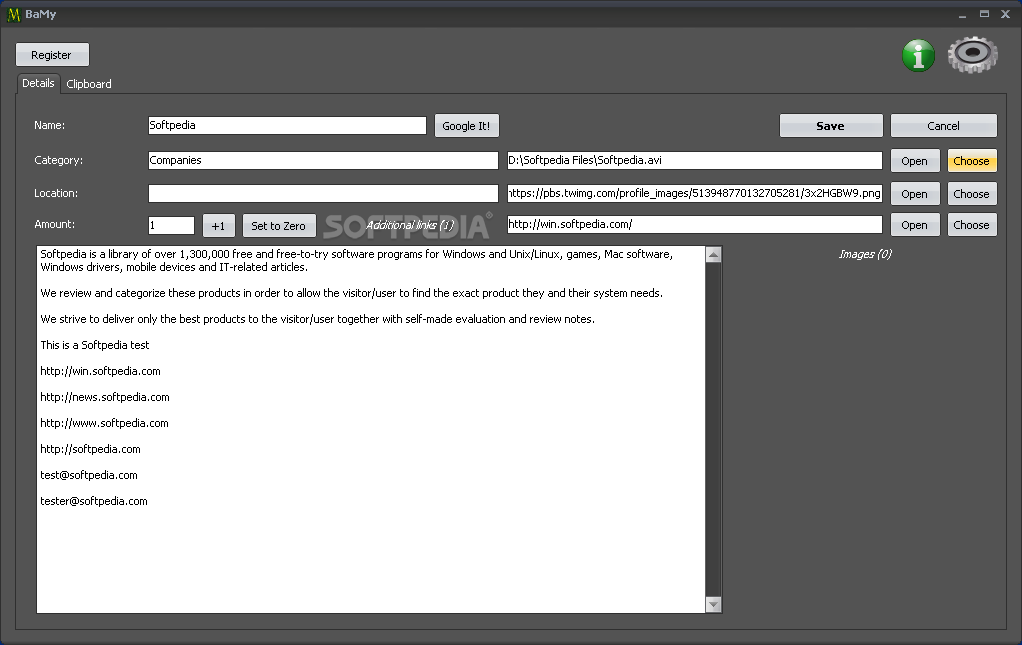Click the Additional links (1) label
Screen dimensions: 1022x645
[x=410, y=225]
